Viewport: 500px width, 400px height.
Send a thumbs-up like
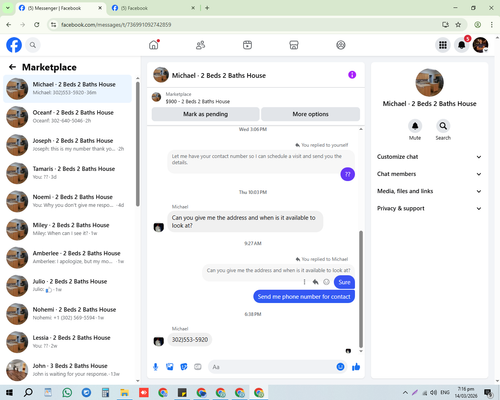tap(356, 367)
